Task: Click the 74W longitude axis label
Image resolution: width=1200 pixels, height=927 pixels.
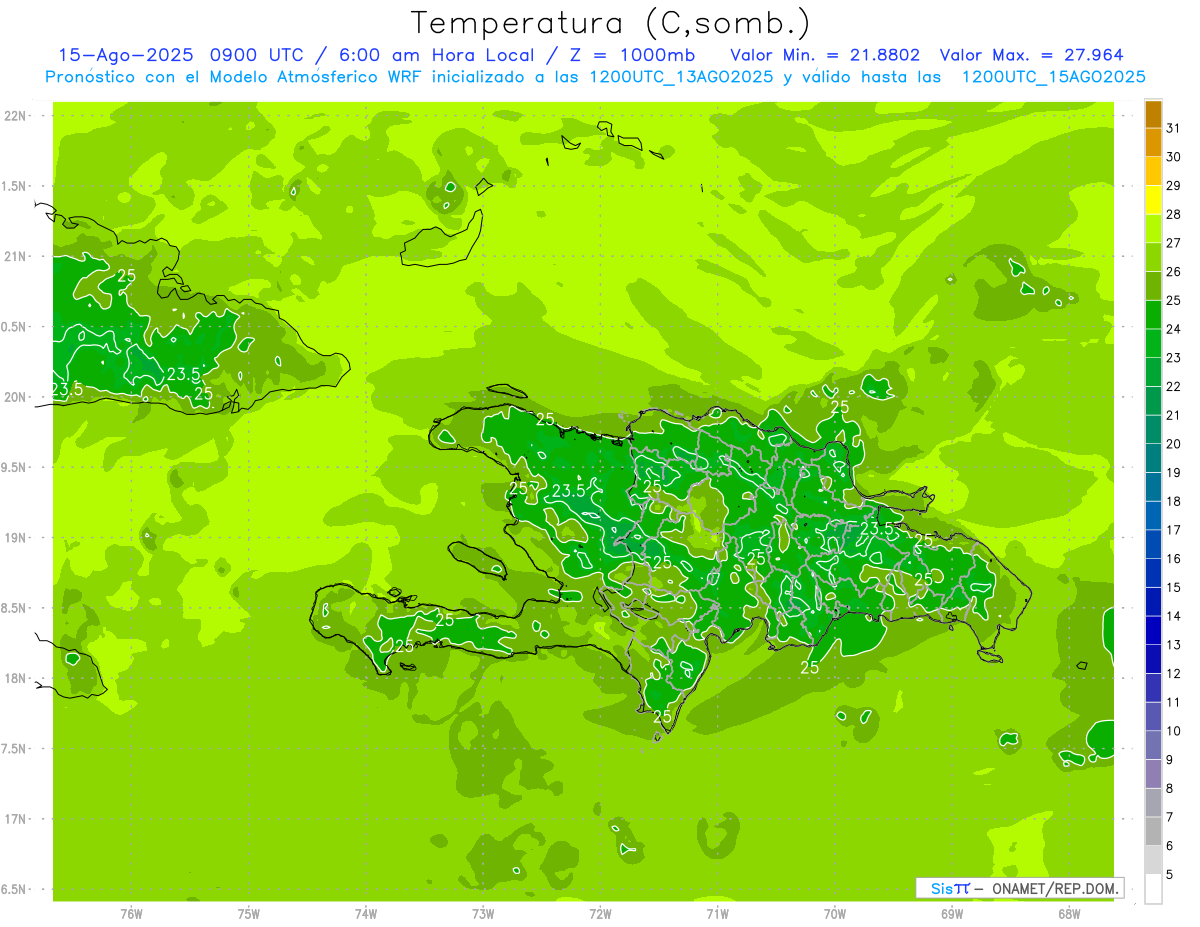Action: pyautogui.click(x=366, y=914)
